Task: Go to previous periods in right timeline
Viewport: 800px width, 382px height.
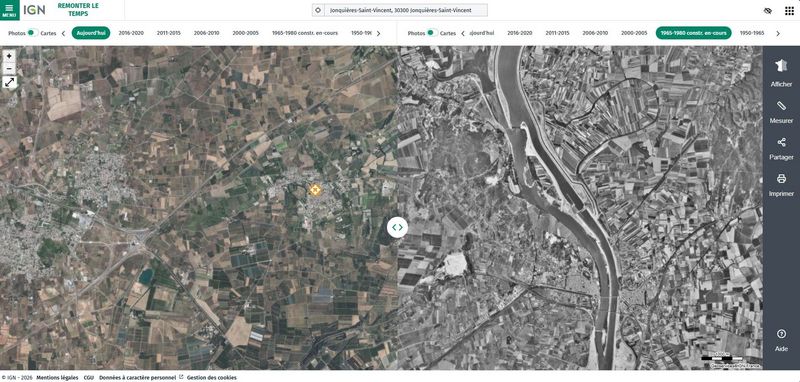Action: [463, 33]
